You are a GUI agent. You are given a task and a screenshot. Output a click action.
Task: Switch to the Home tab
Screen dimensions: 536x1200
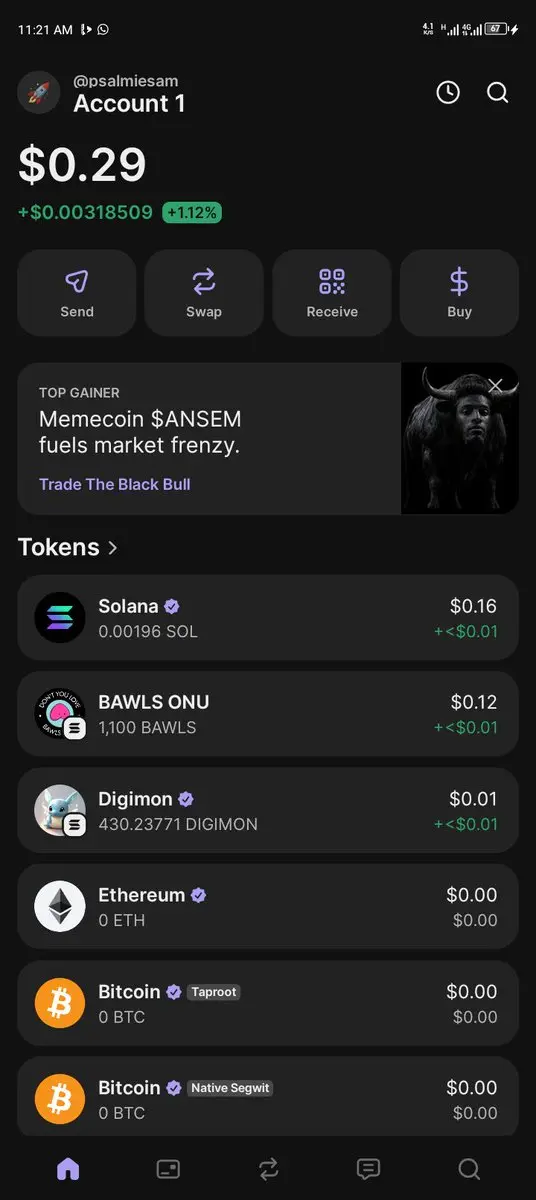[x=68, y=1168]
